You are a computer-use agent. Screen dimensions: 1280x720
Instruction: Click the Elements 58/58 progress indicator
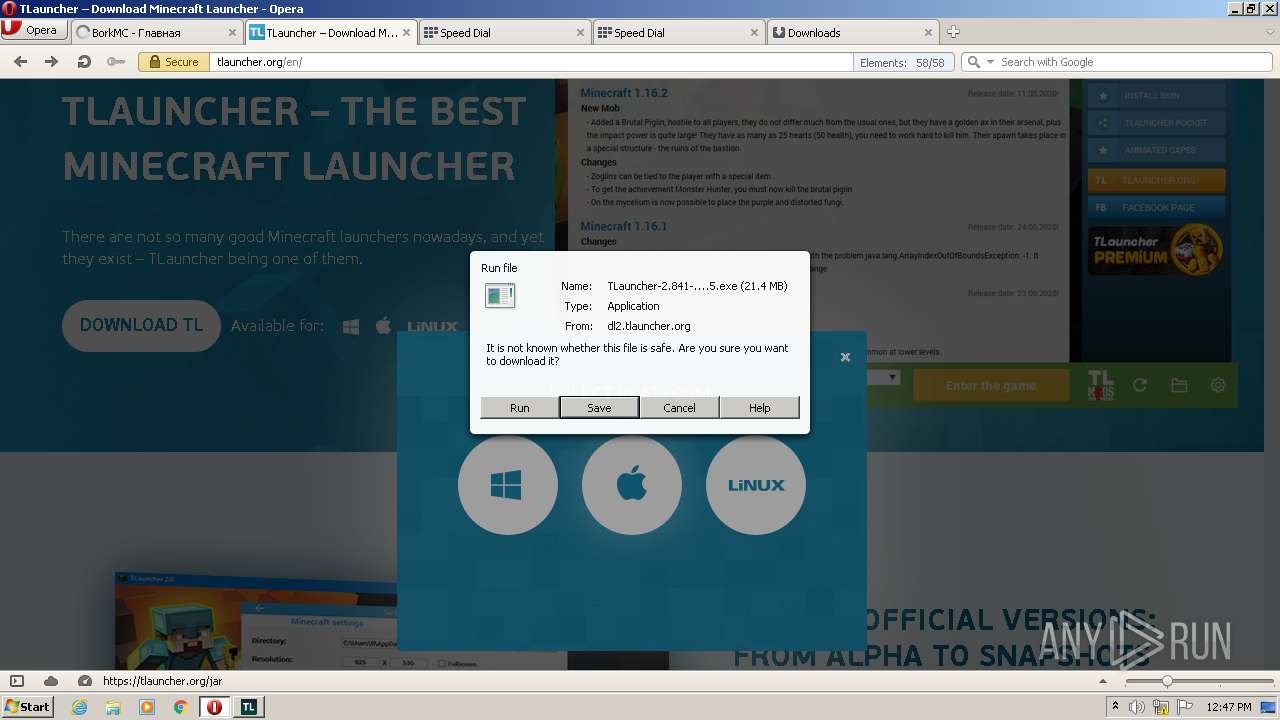coord(902,62)
